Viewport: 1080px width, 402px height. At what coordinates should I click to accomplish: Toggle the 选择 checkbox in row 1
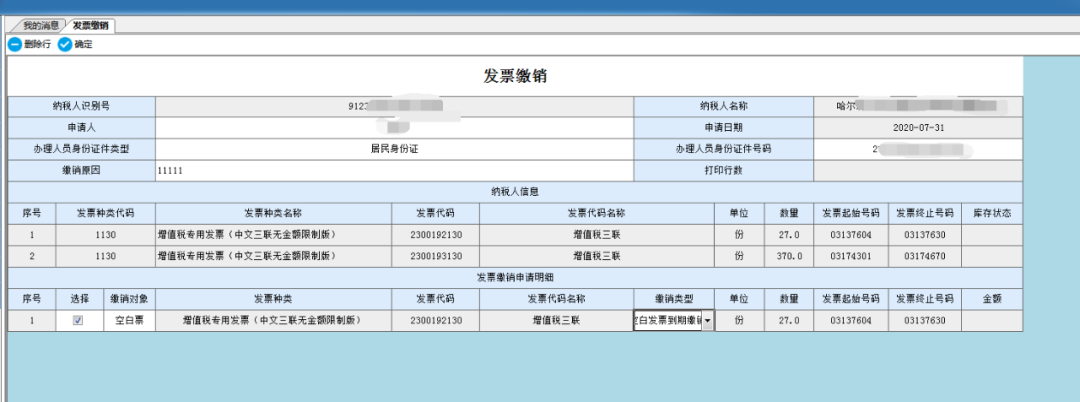78,320
